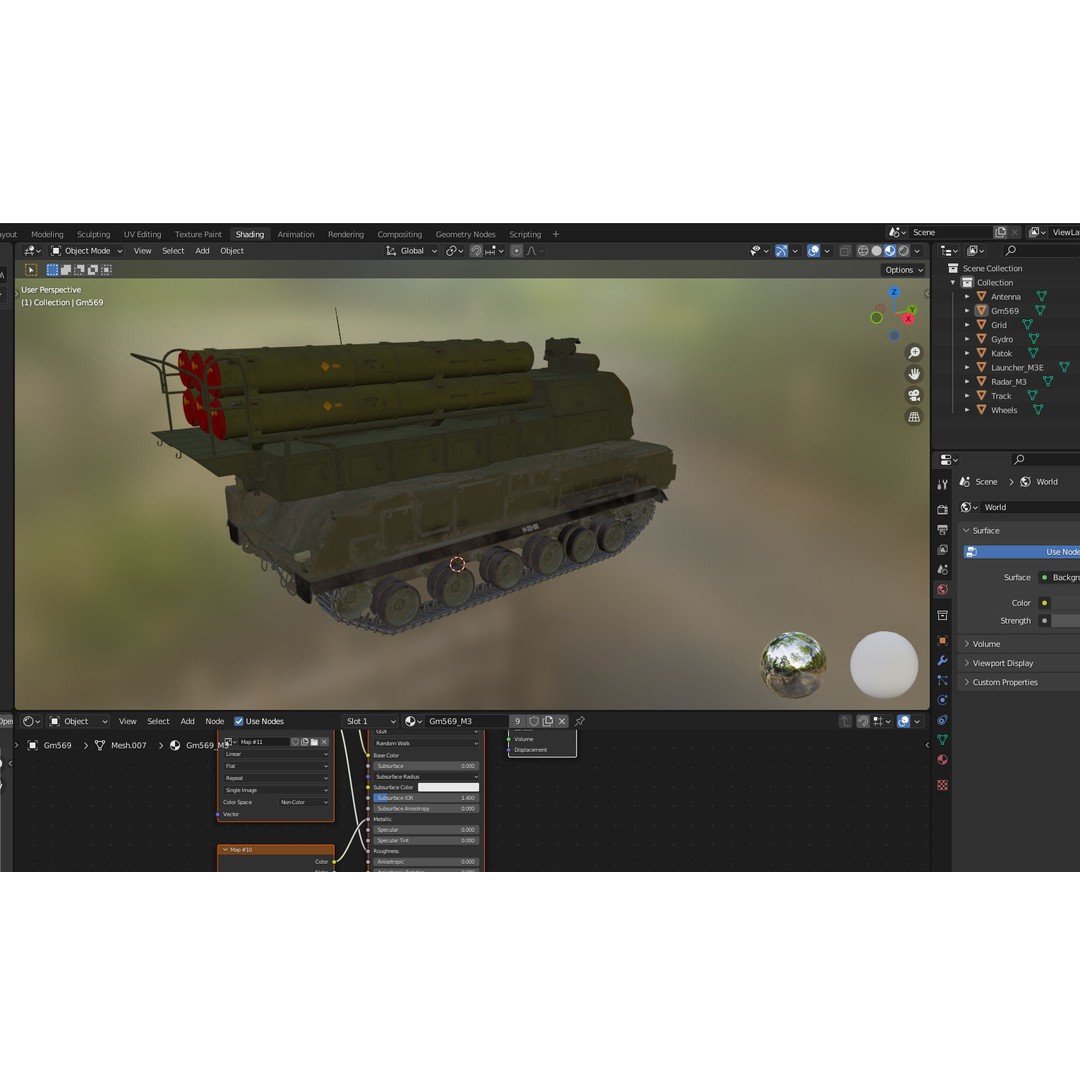Switch to material preview shading
This screenshot has height=1080, width=1080.
[890, 251]
